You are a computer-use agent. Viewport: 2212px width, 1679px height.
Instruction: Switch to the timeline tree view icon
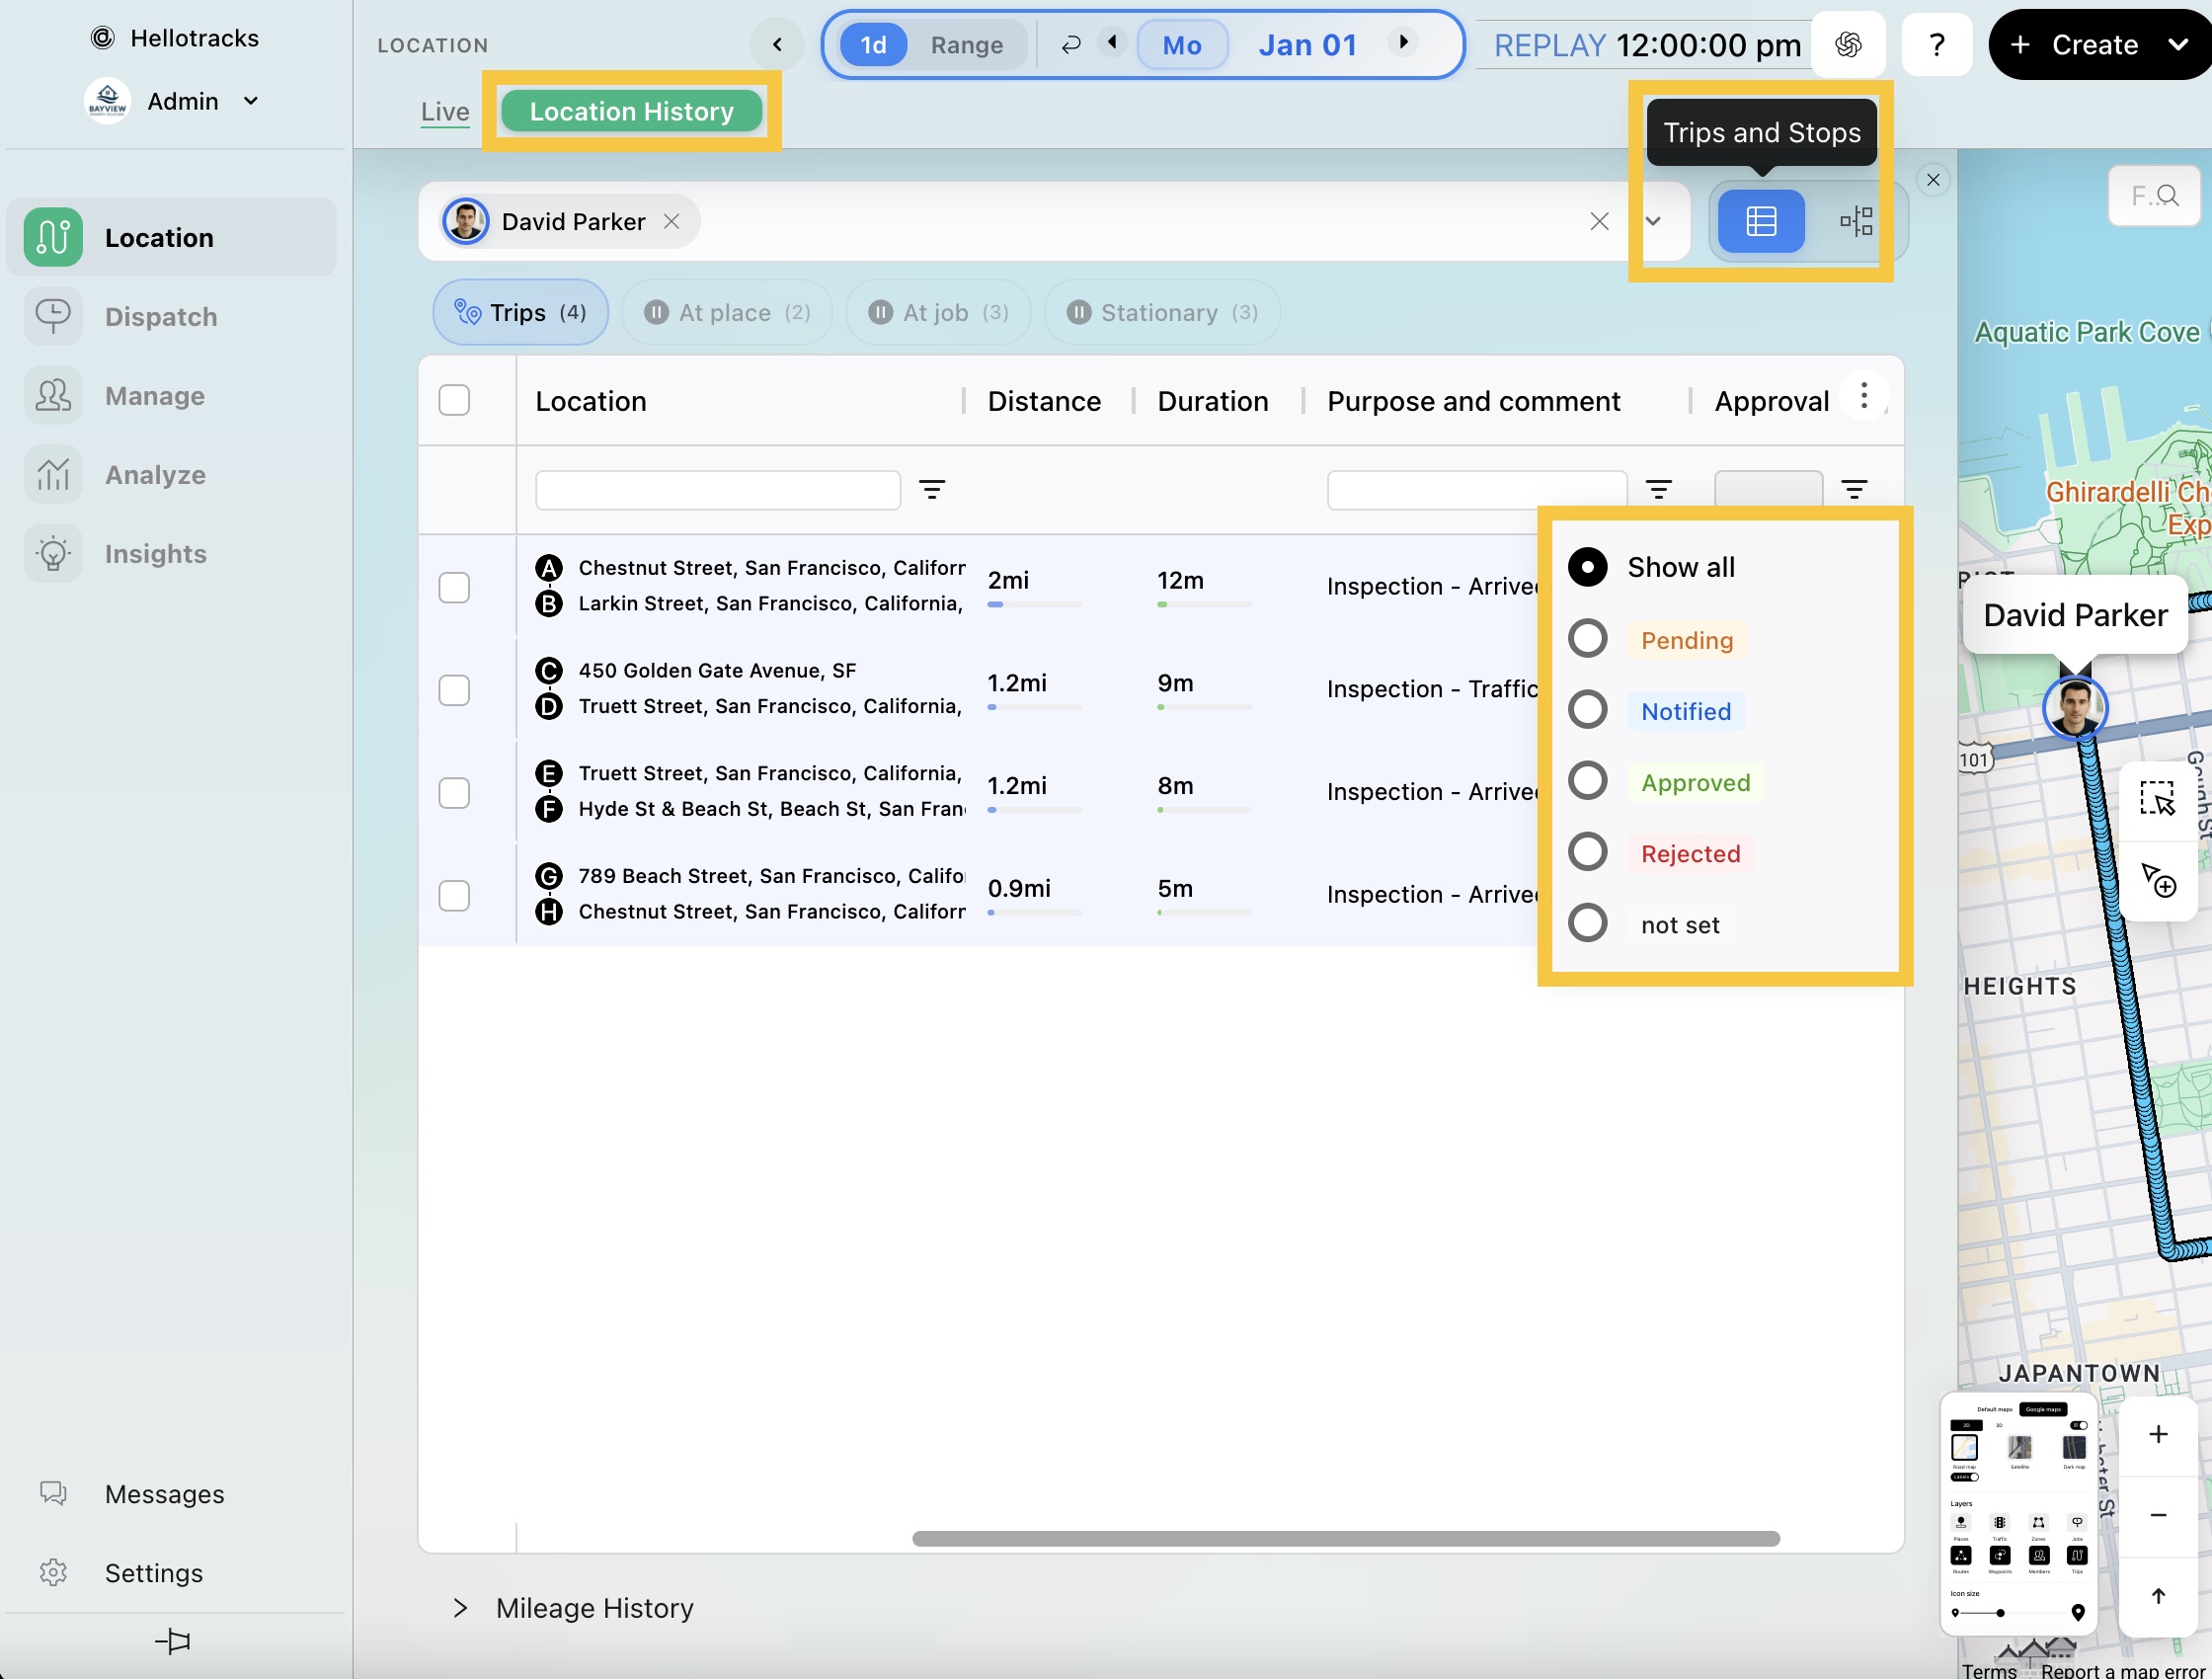point(1856,221)
